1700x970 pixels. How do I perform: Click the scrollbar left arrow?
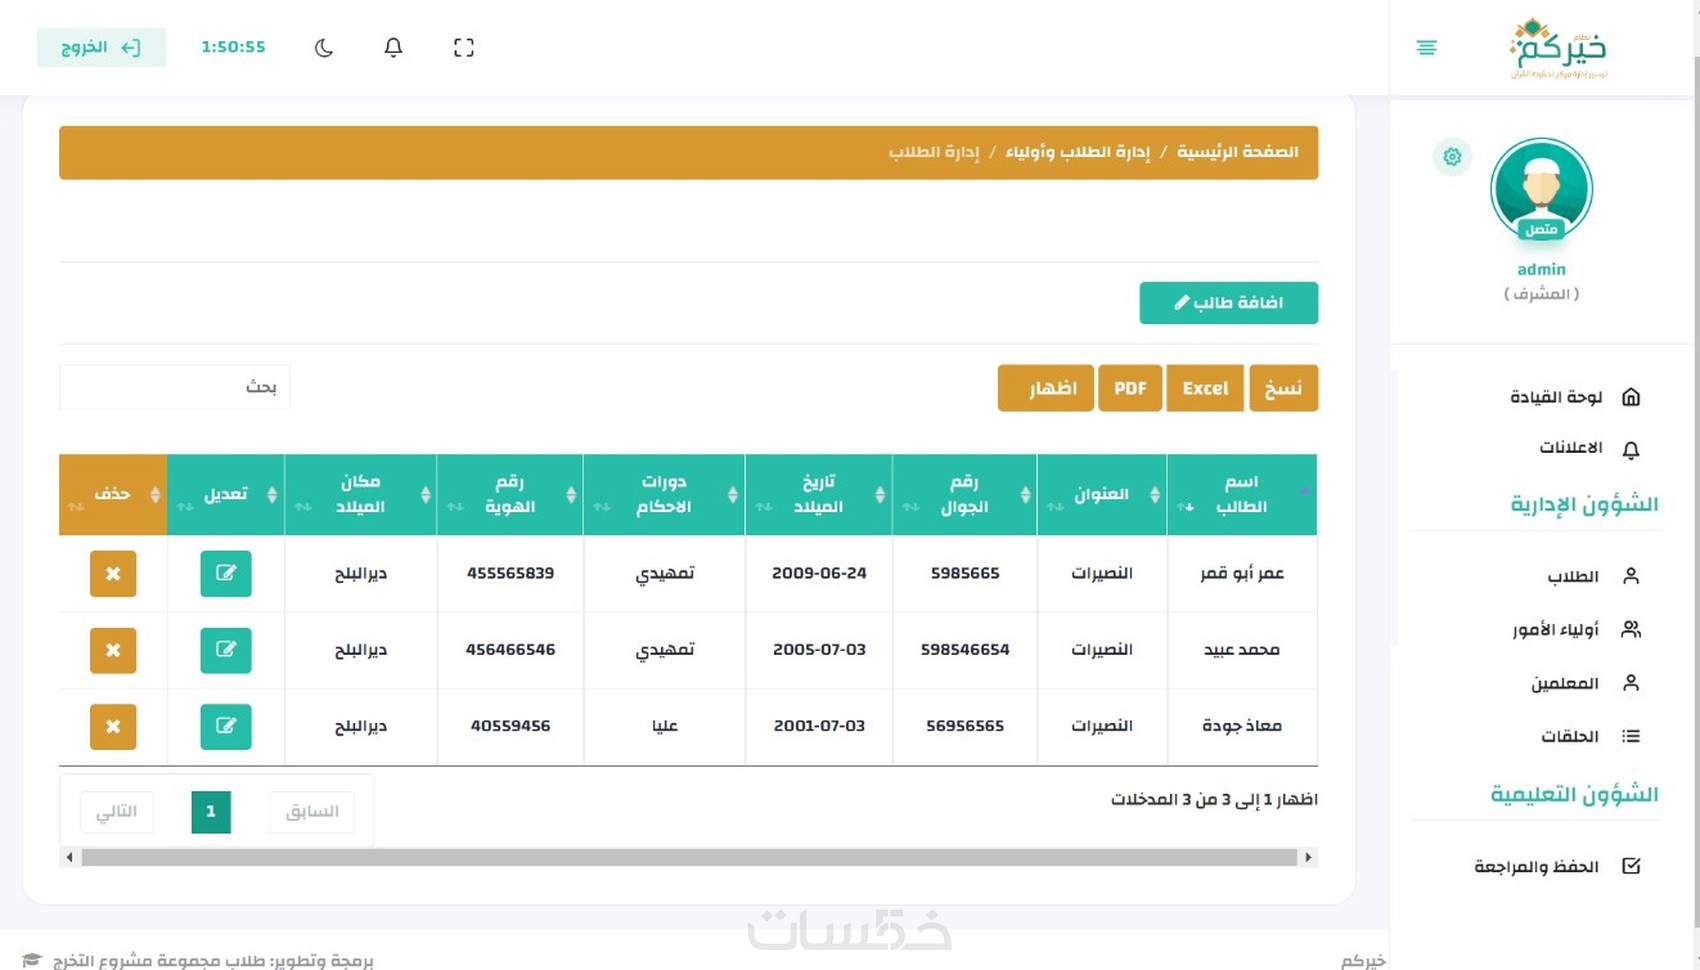[69, 857]
